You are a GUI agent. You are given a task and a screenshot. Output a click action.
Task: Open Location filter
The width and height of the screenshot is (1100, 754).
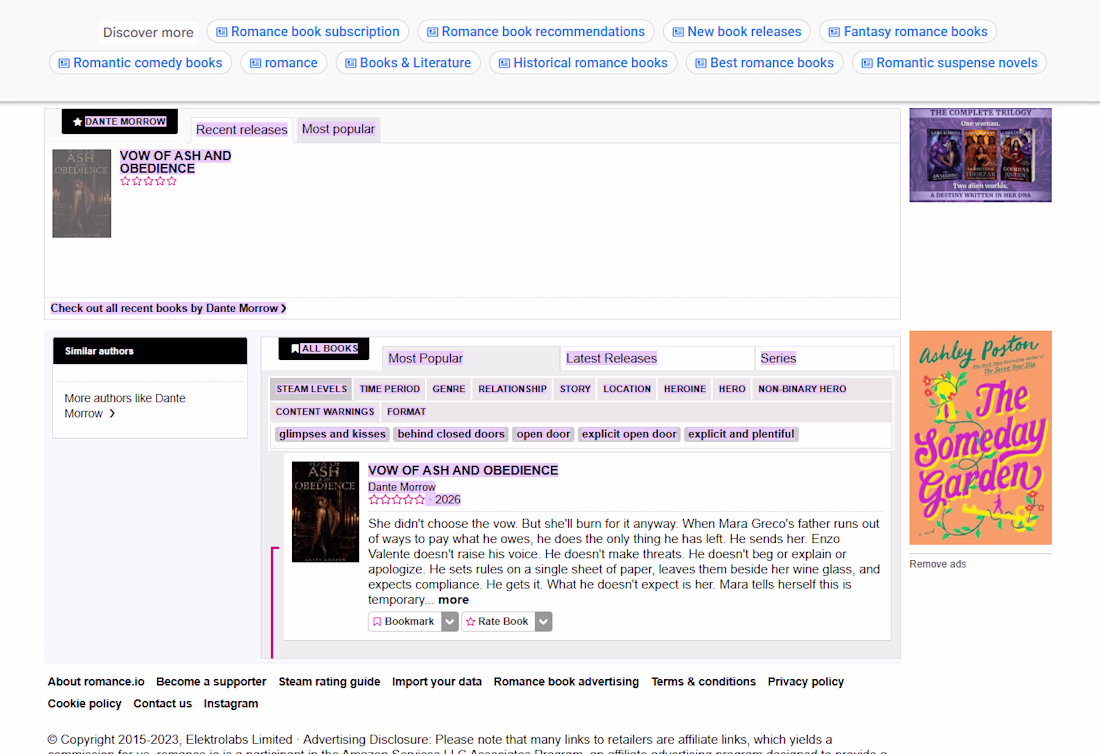point(627,389)
